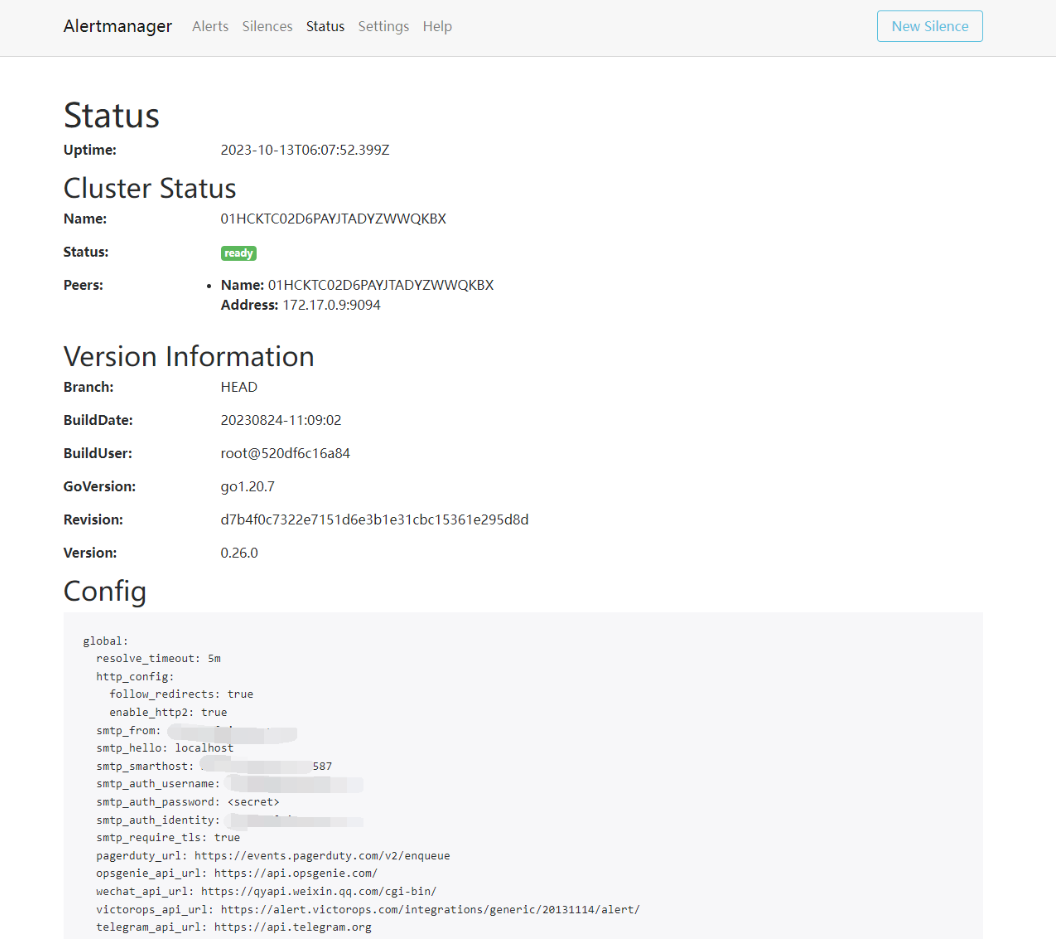Click the green ready status badge
The image size is (1056, 939).
238,253
